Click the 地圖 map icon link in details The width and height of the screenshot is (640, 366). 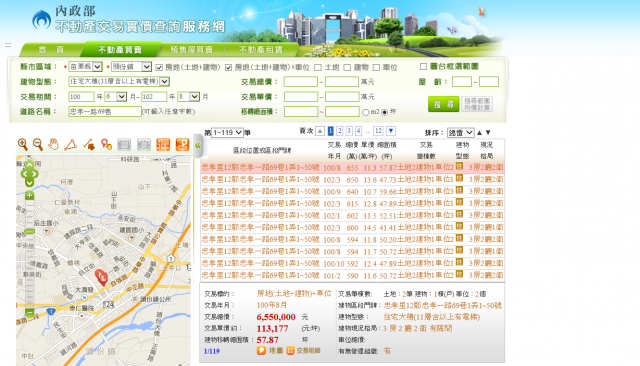270,350
